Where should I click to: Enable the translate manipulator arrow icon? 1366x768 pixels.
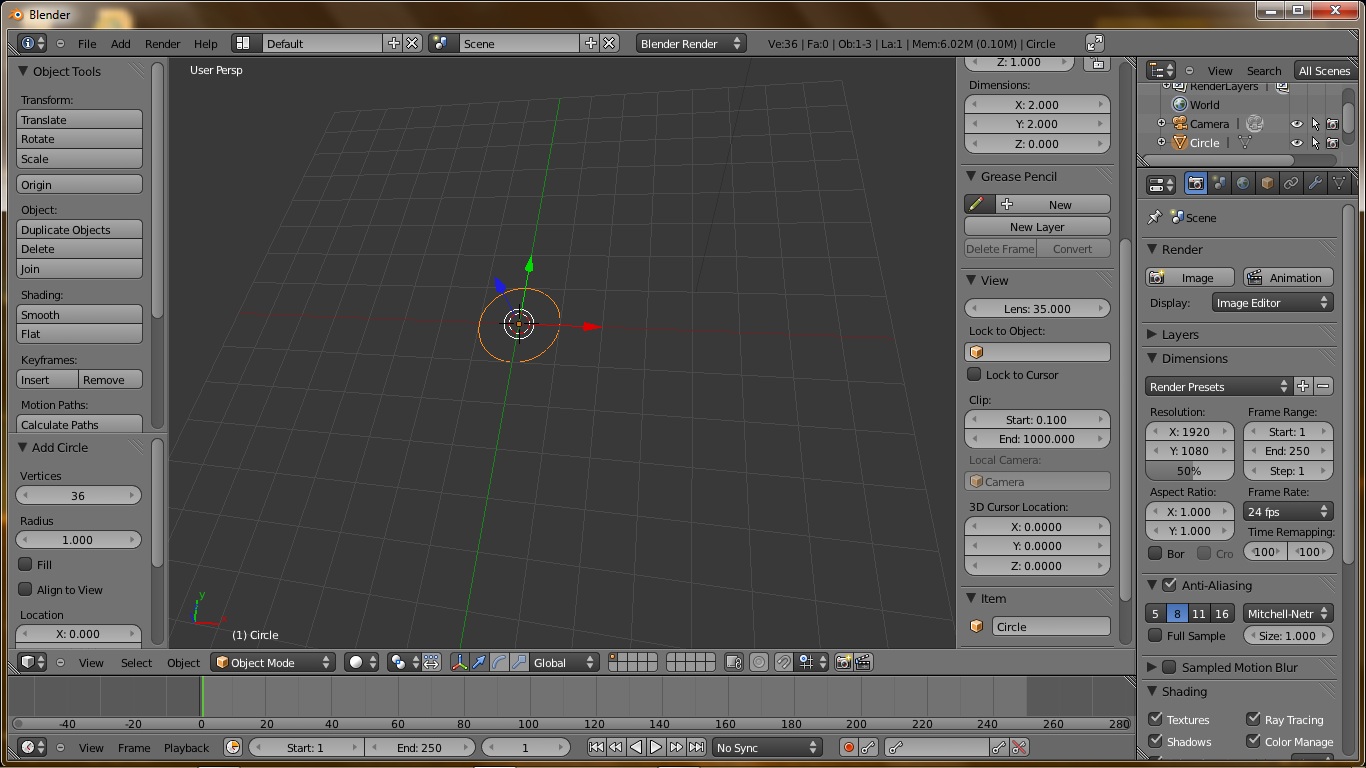point(479,662)
